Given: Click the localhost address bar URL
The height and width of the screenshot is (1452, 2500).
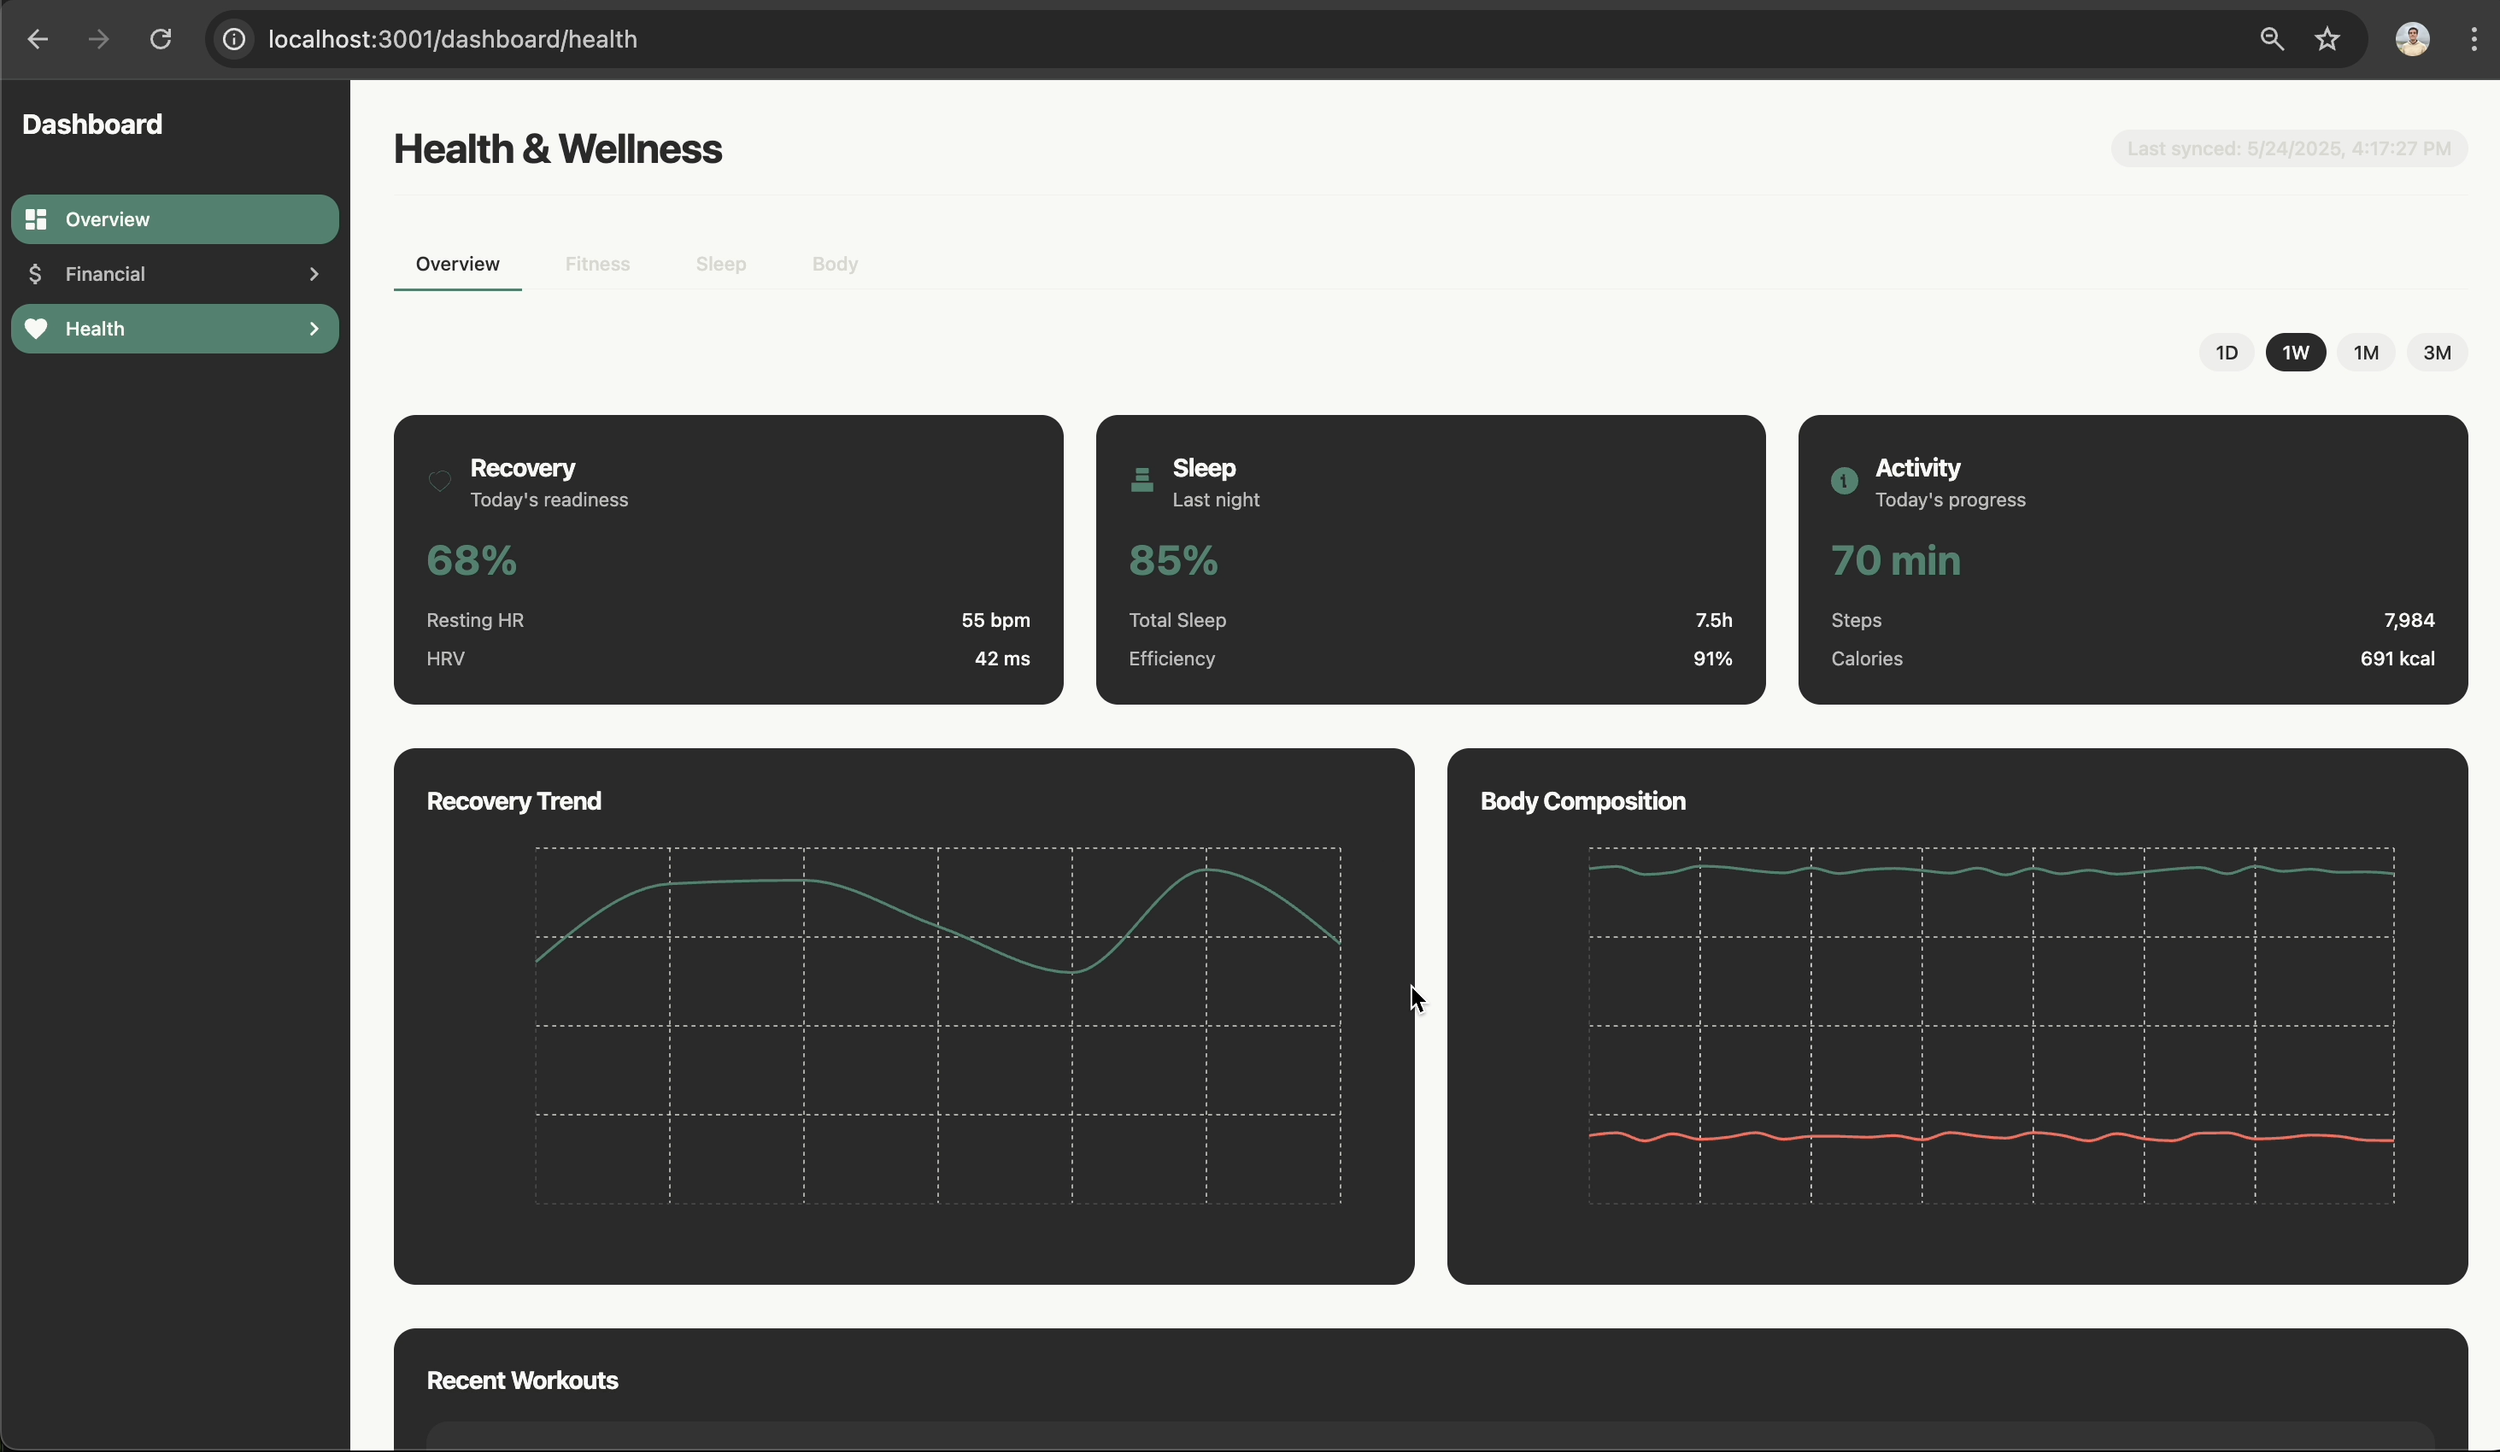Looking at the screenshot, I should tap(452, 39).
